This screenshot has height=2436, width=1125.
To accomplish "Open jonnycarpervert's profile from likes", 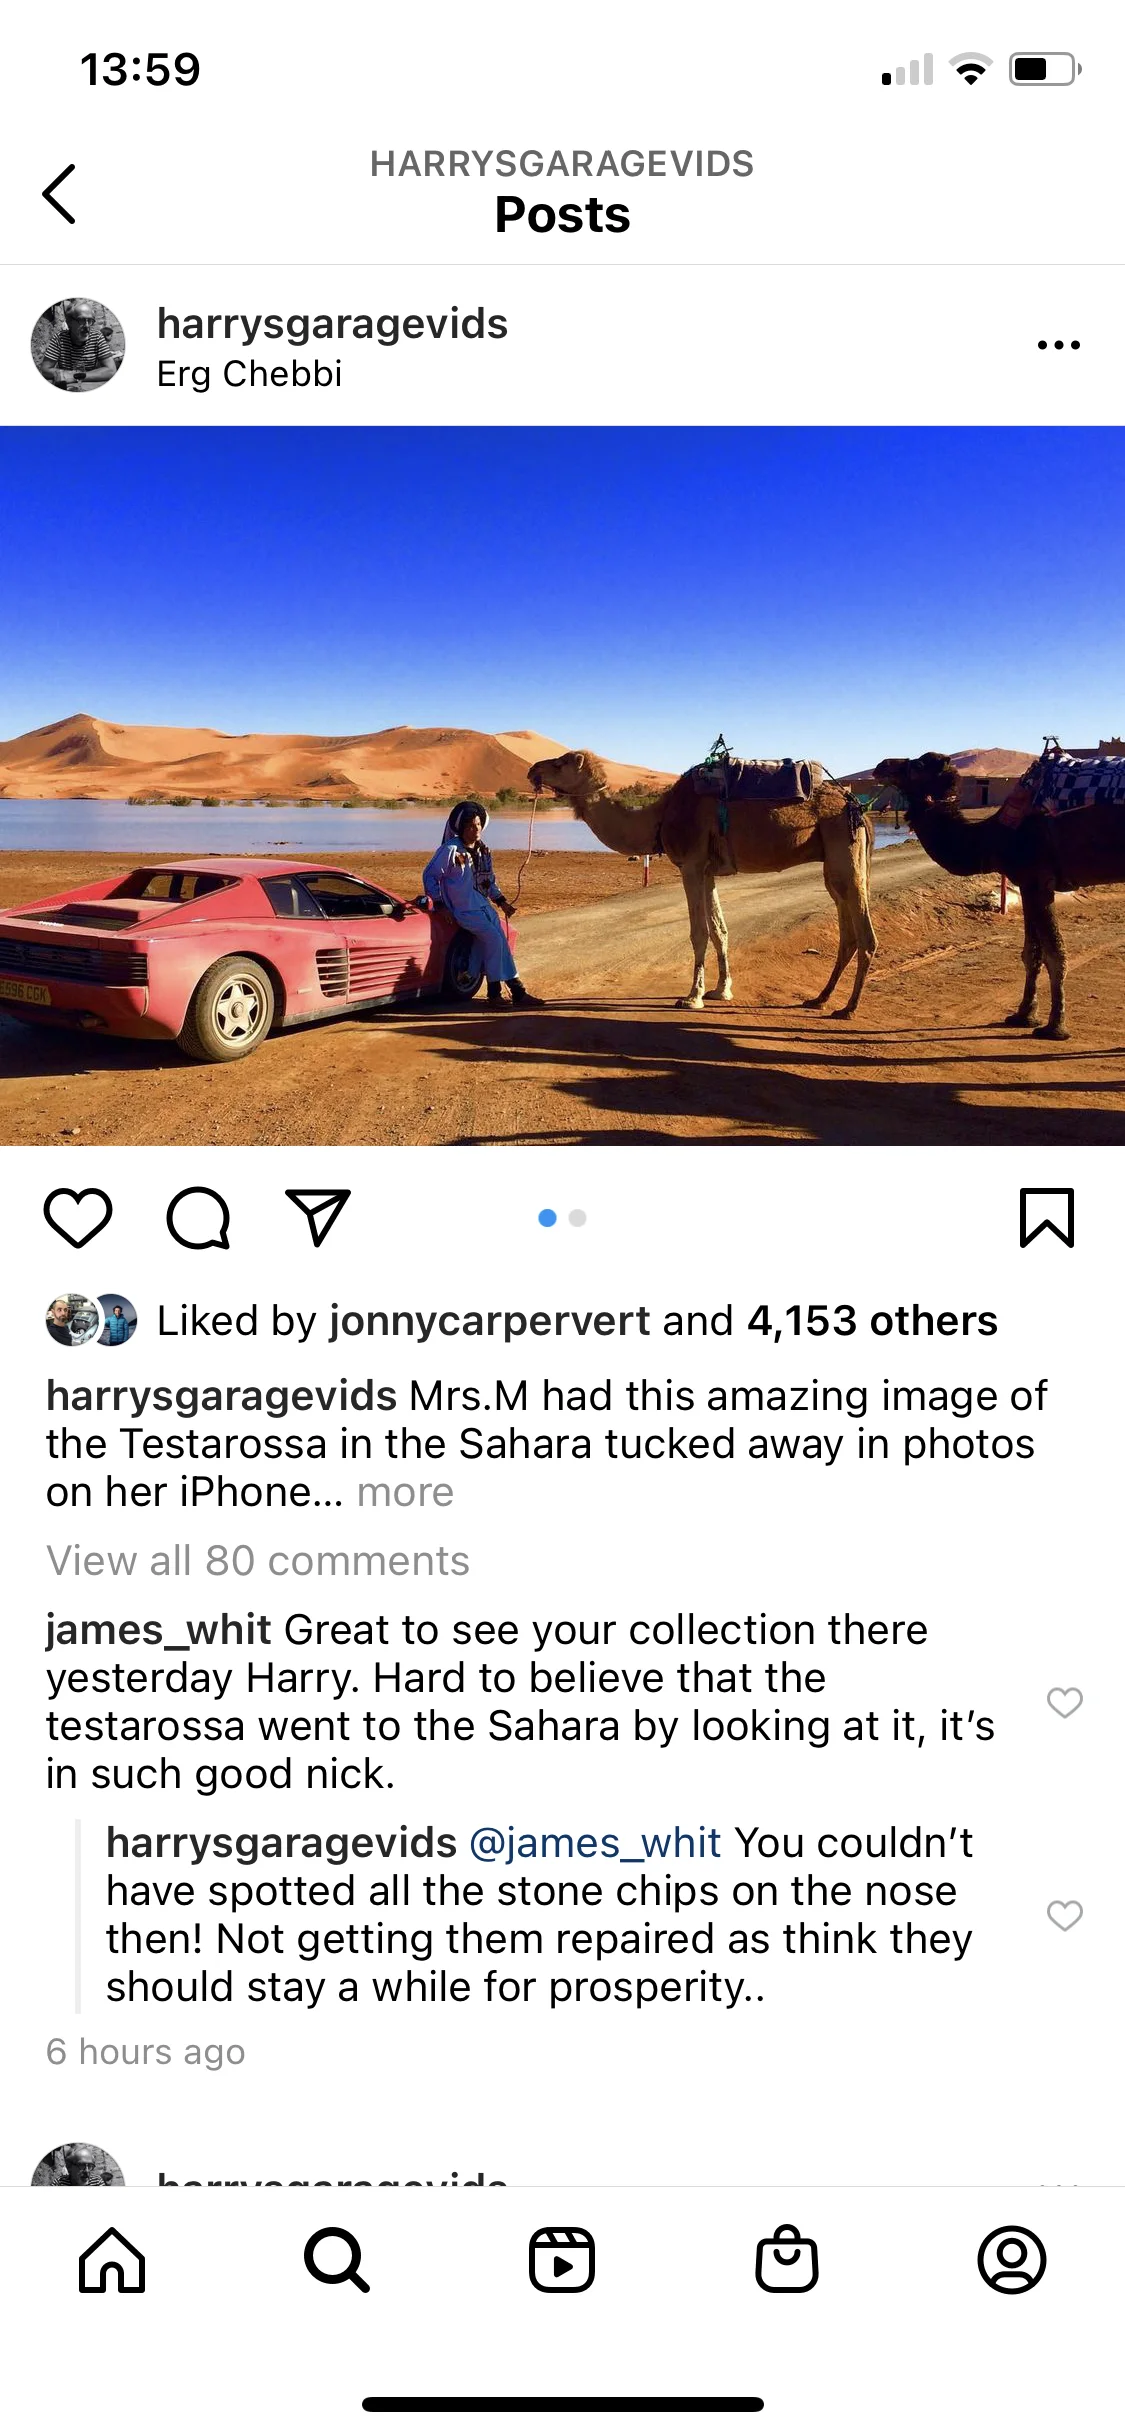I will tap(490, 1321).
